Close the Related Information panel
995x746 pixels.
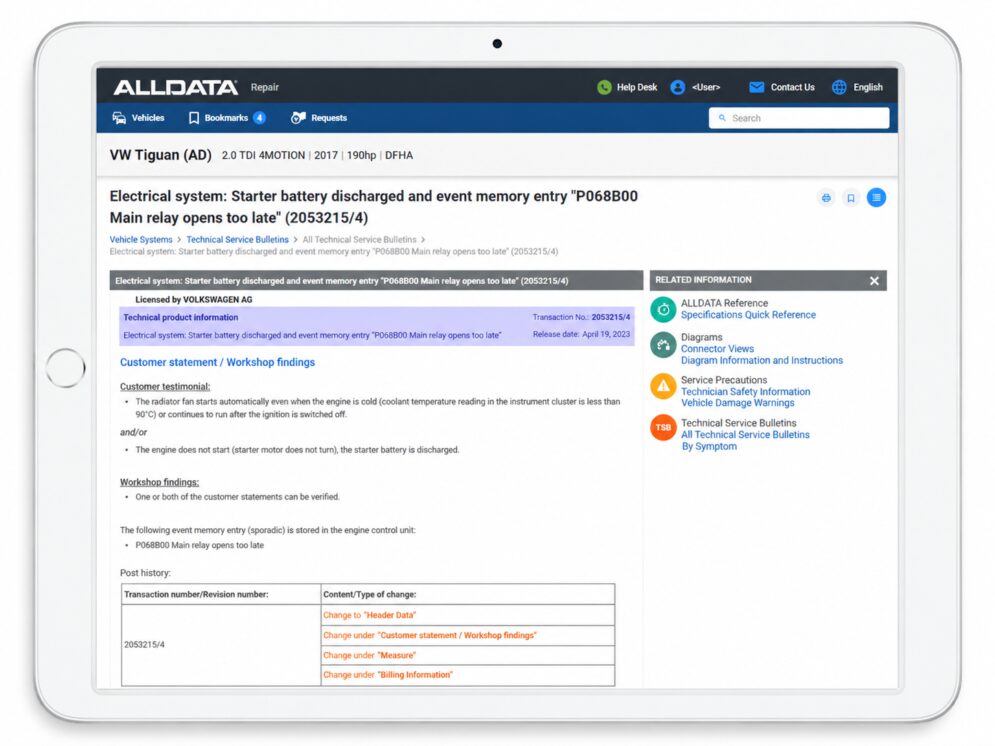click(874, 280)
